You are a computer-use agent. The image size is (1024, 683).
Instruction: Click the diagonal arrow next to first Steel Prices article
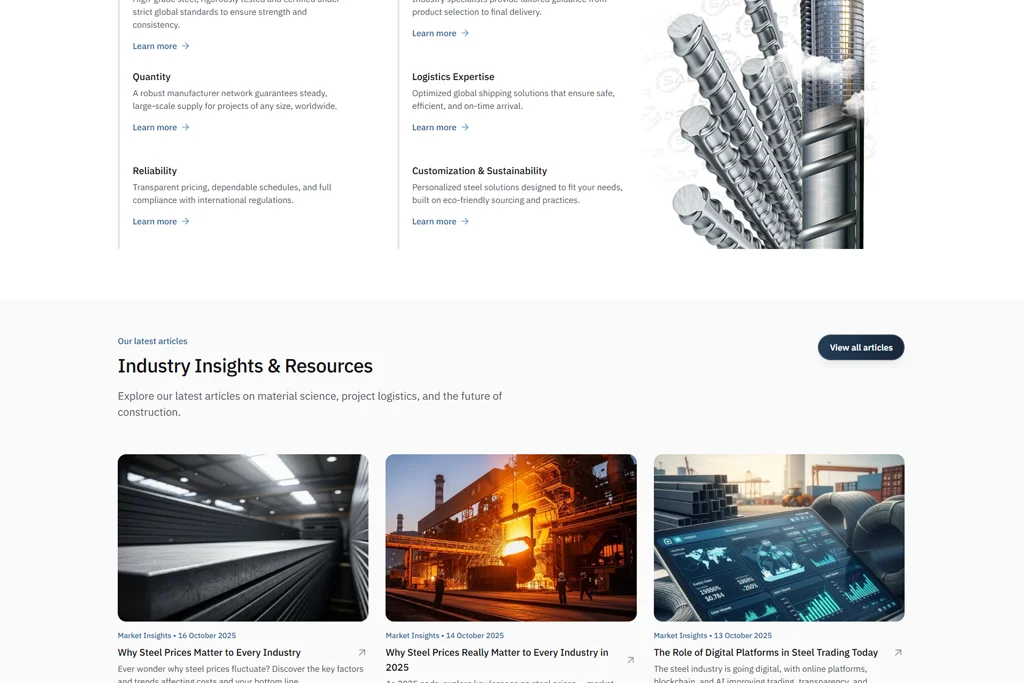click(x=362, y=652)
